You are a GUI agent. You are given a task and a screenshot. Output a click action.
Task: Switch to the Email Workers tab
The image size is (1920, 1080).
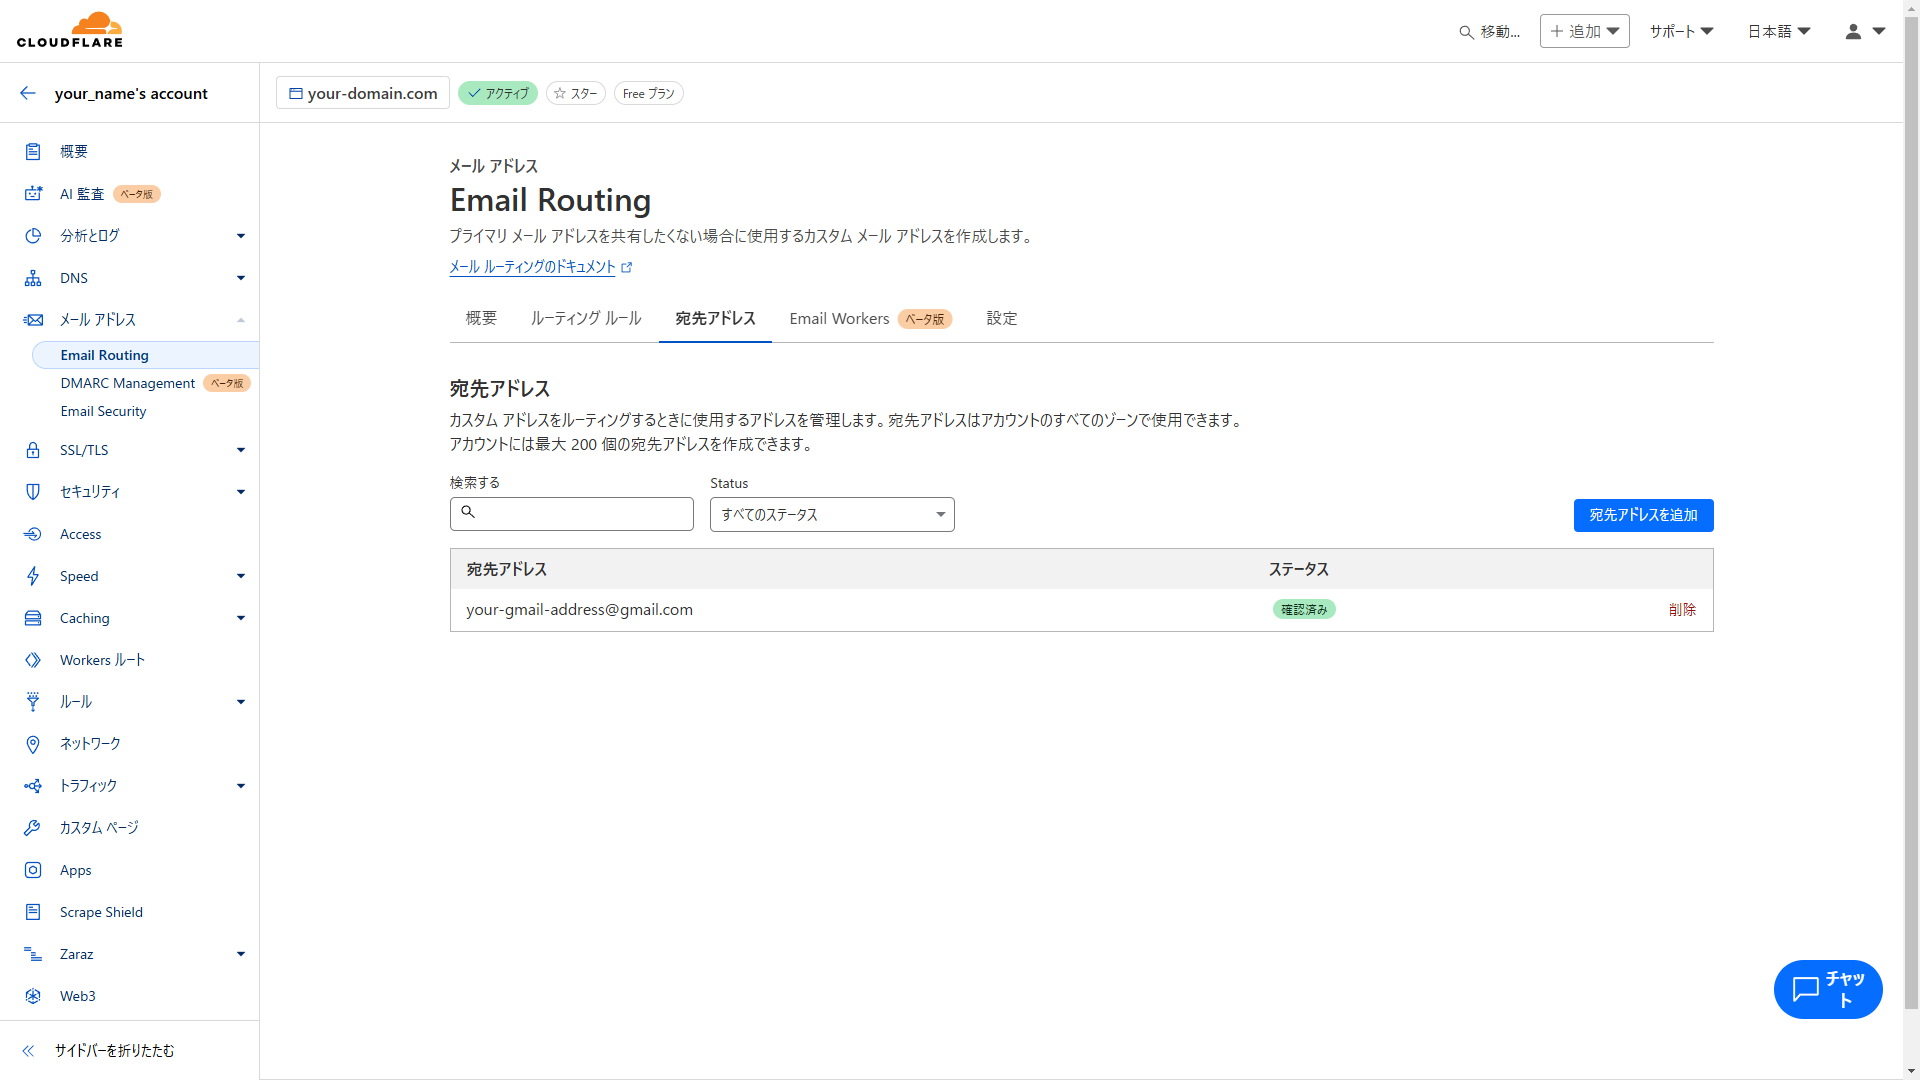tap(839, 318)
